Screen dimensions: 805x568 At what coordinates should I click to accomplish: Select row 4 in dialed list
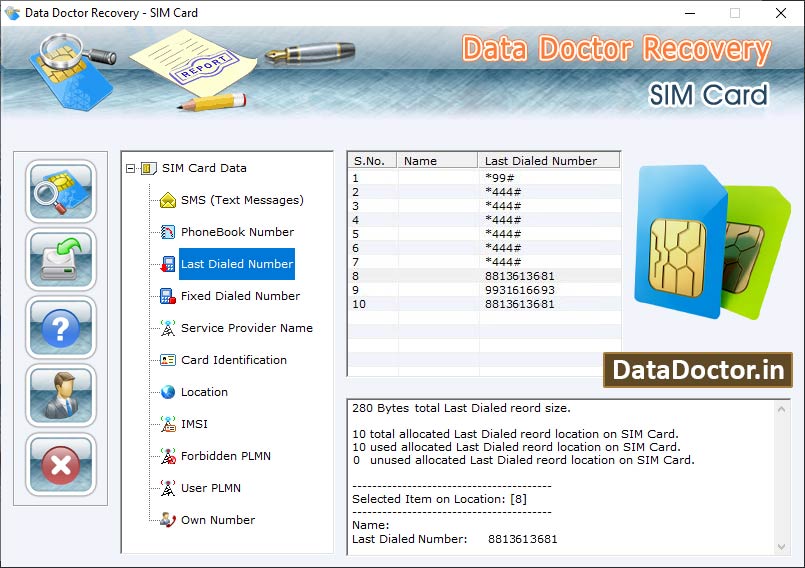point(484,220)
